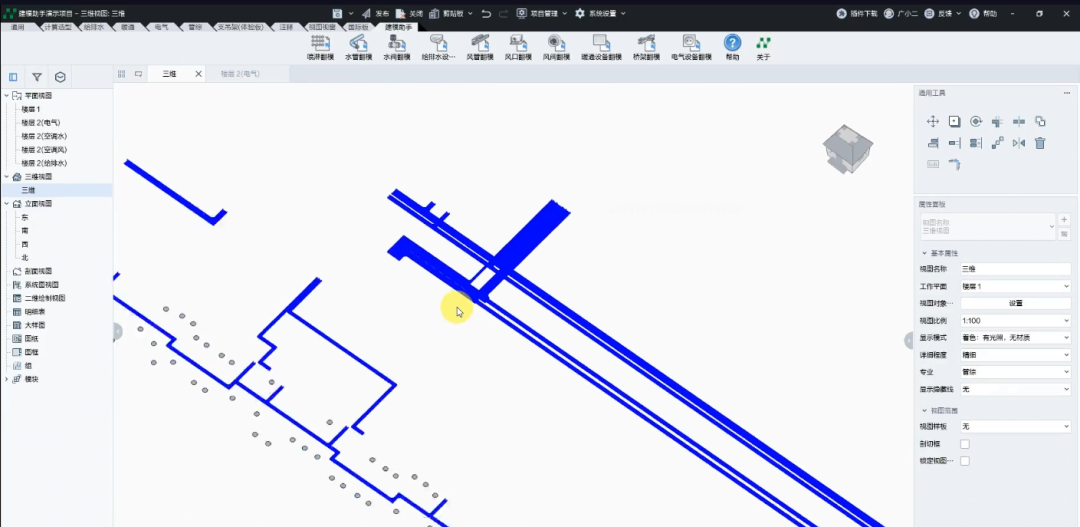Click the 设置 button for 视图对象
The height and width of the screenshot is (527, 1080).
[x=1015, y=303]
